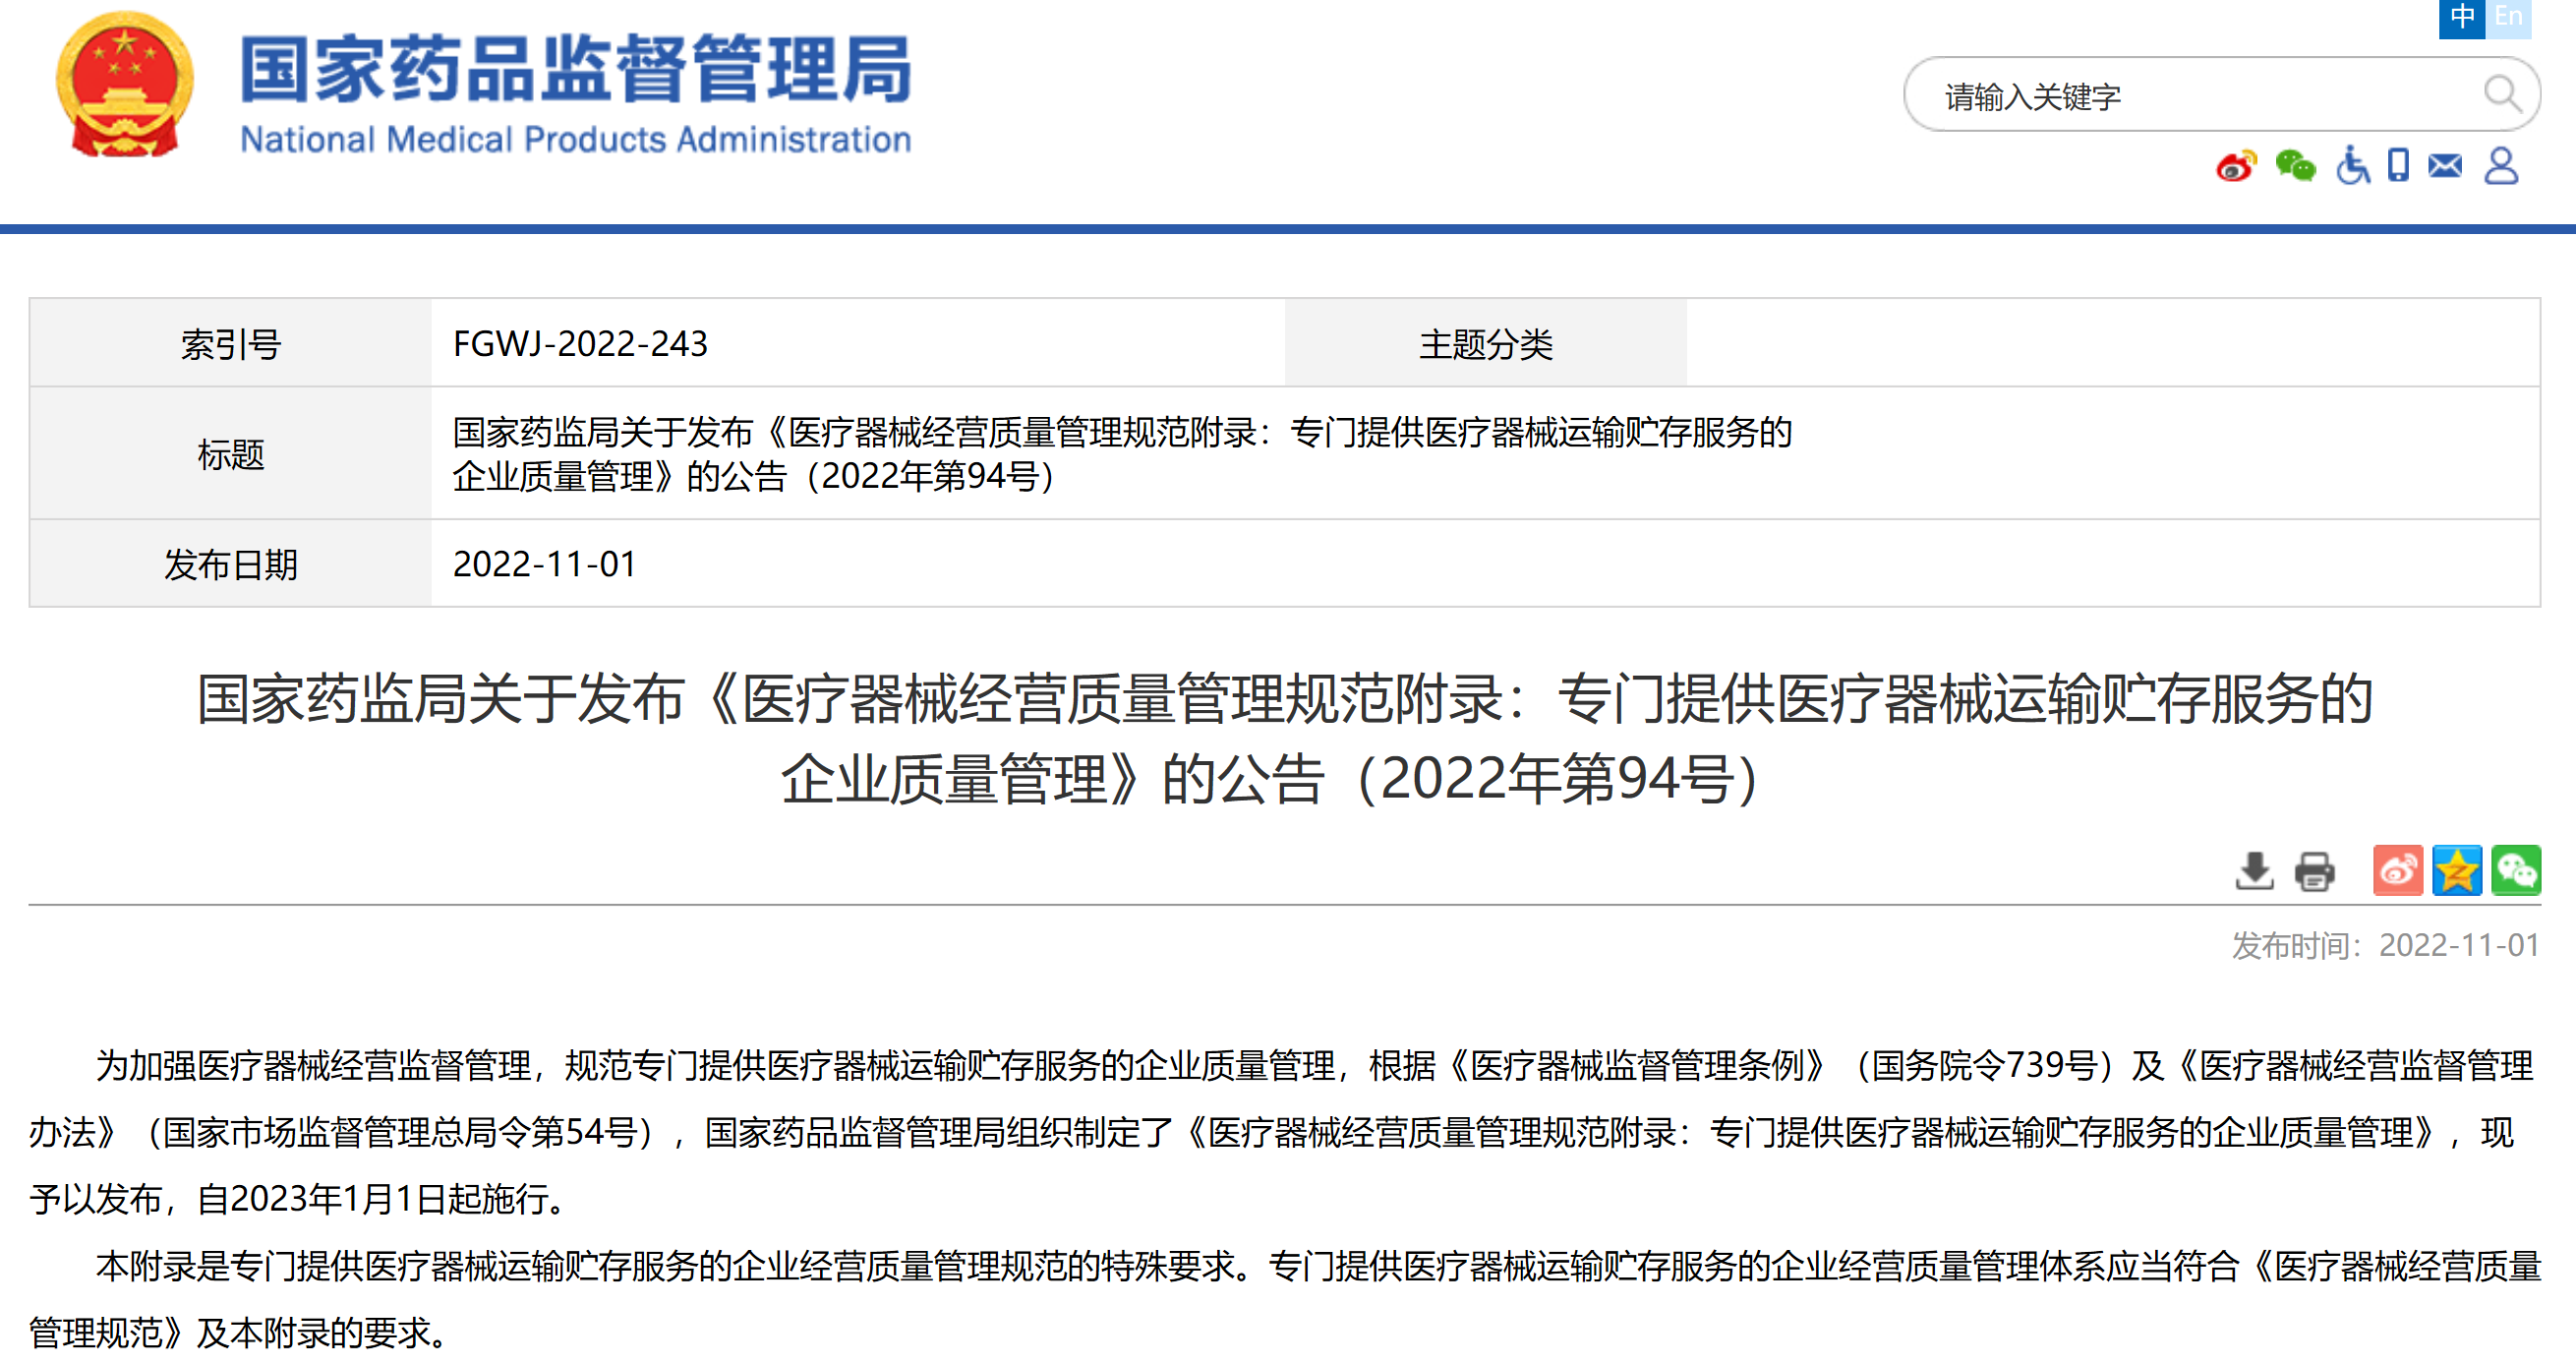Open the WeChat icon in header
Viewport: 2576px width, 1365px height.
[x=2295, y=166]
